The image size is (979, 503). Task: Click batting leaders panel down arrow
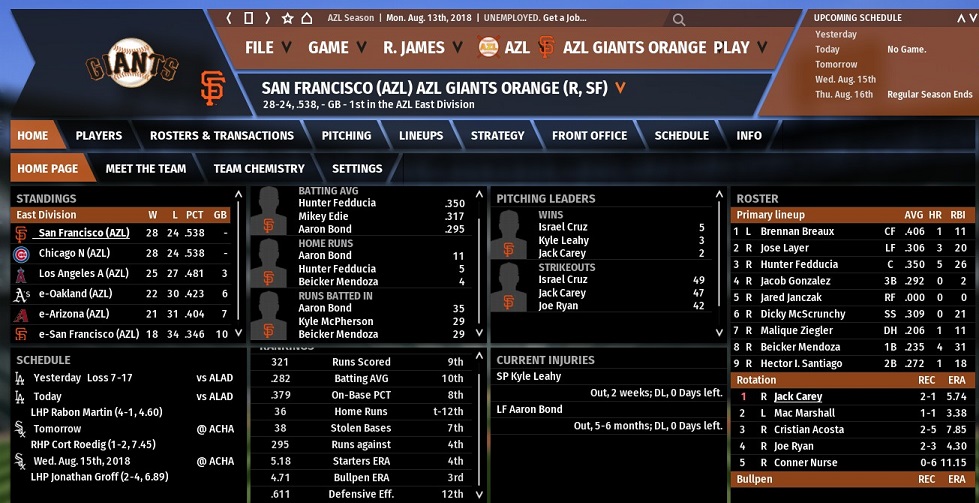tap(479, 333)
